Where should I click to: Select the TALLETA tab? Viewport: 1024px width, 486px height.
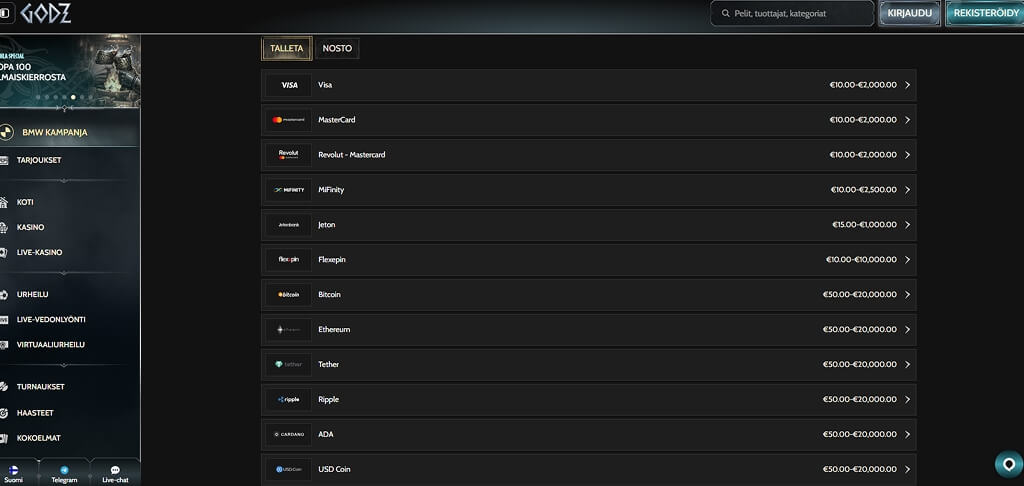tap(287, 48)
